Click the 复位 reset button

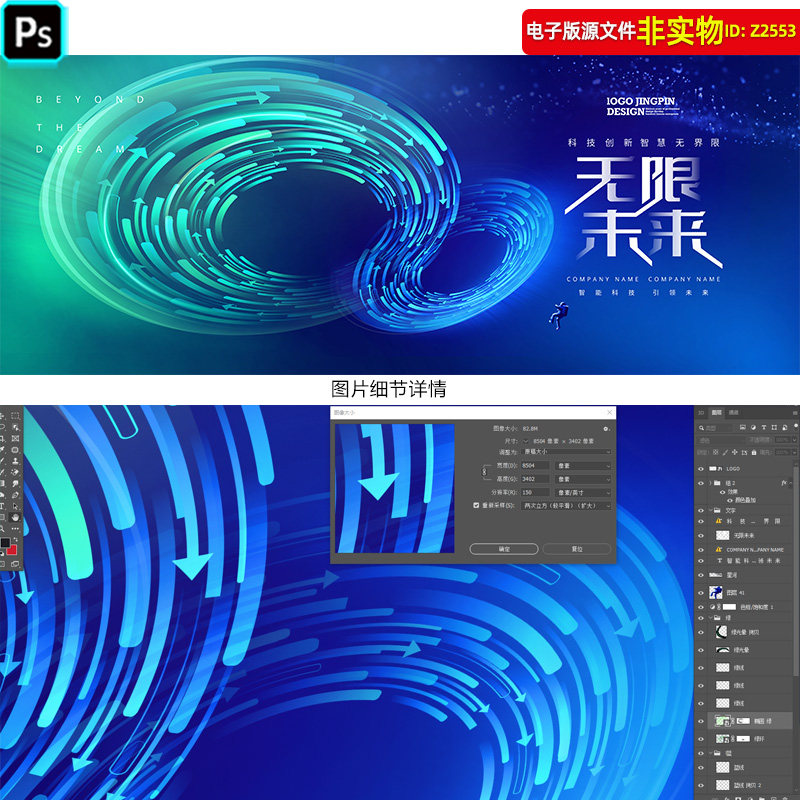click(577, 549)
